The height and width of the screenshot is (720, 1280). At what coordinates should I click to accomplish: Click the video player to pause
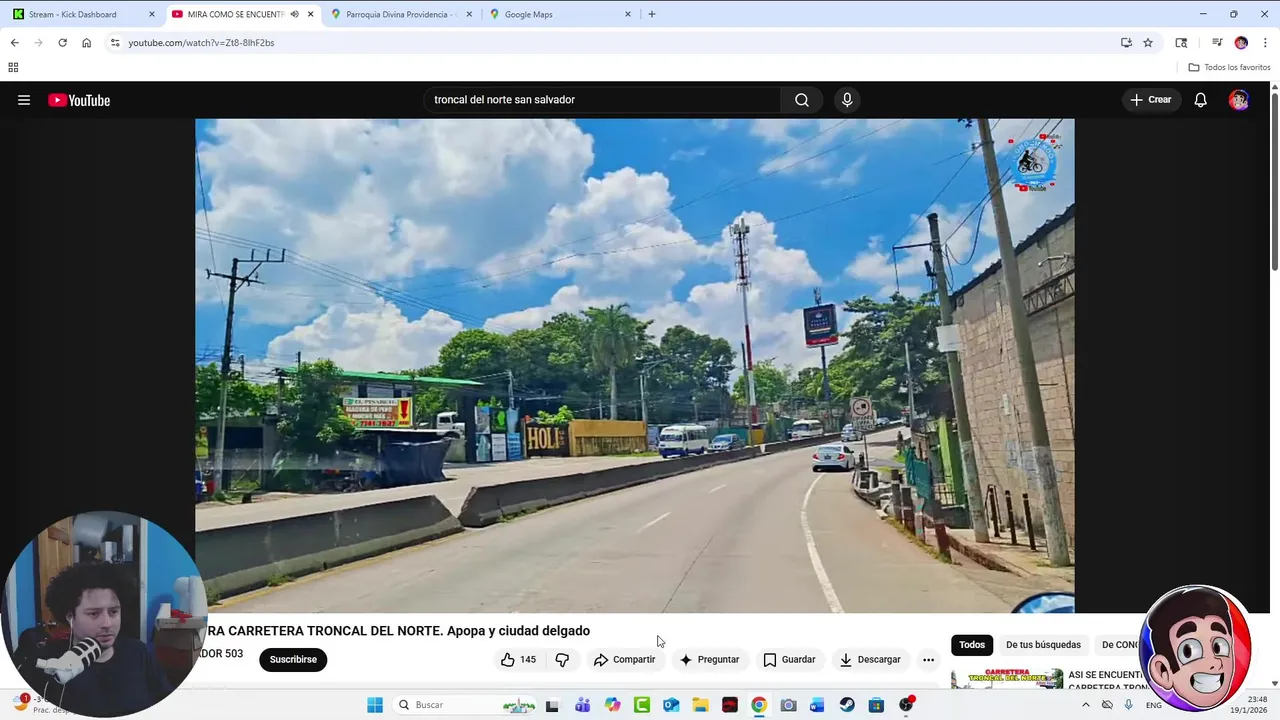634,366
